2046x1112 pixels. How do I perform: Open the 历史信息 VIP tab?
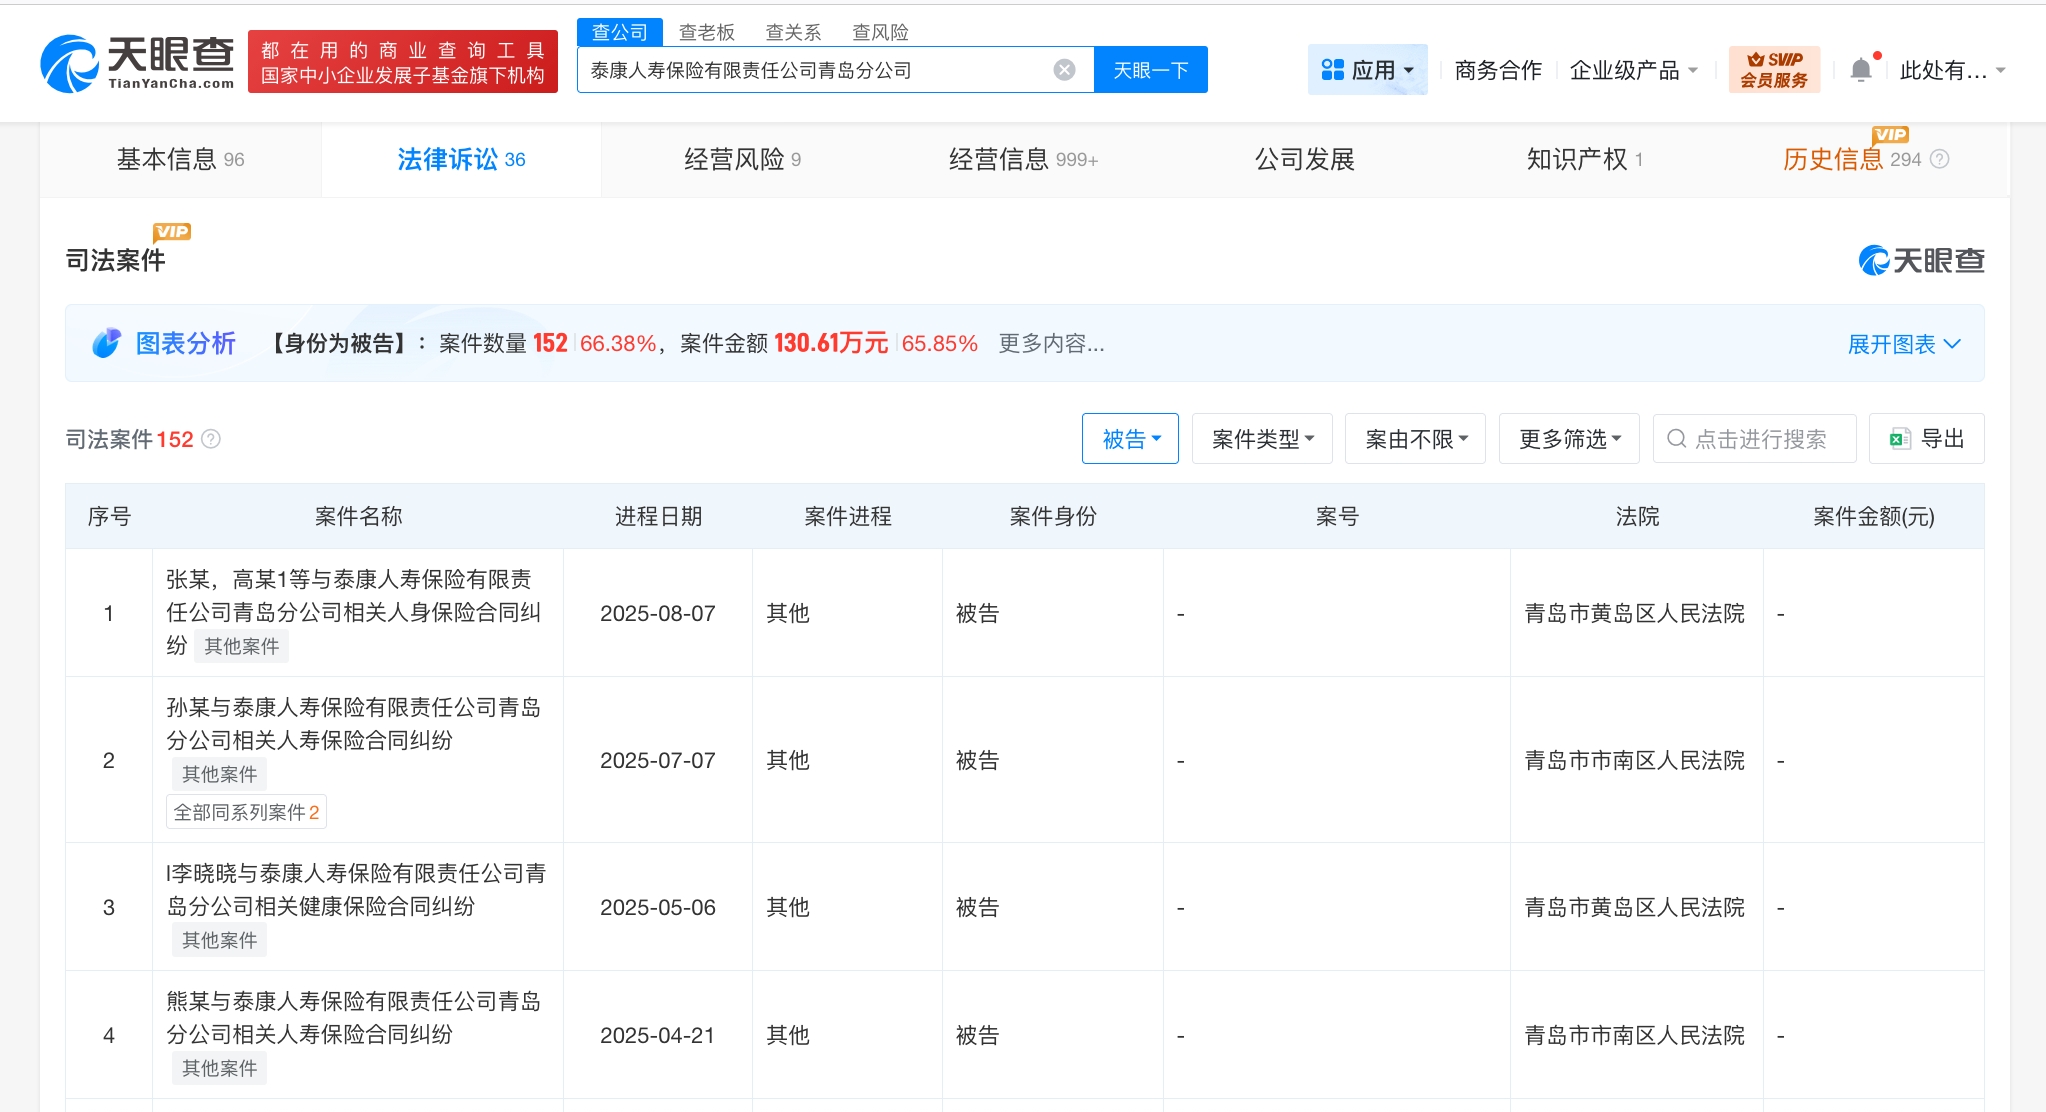tap(1866, 159)
